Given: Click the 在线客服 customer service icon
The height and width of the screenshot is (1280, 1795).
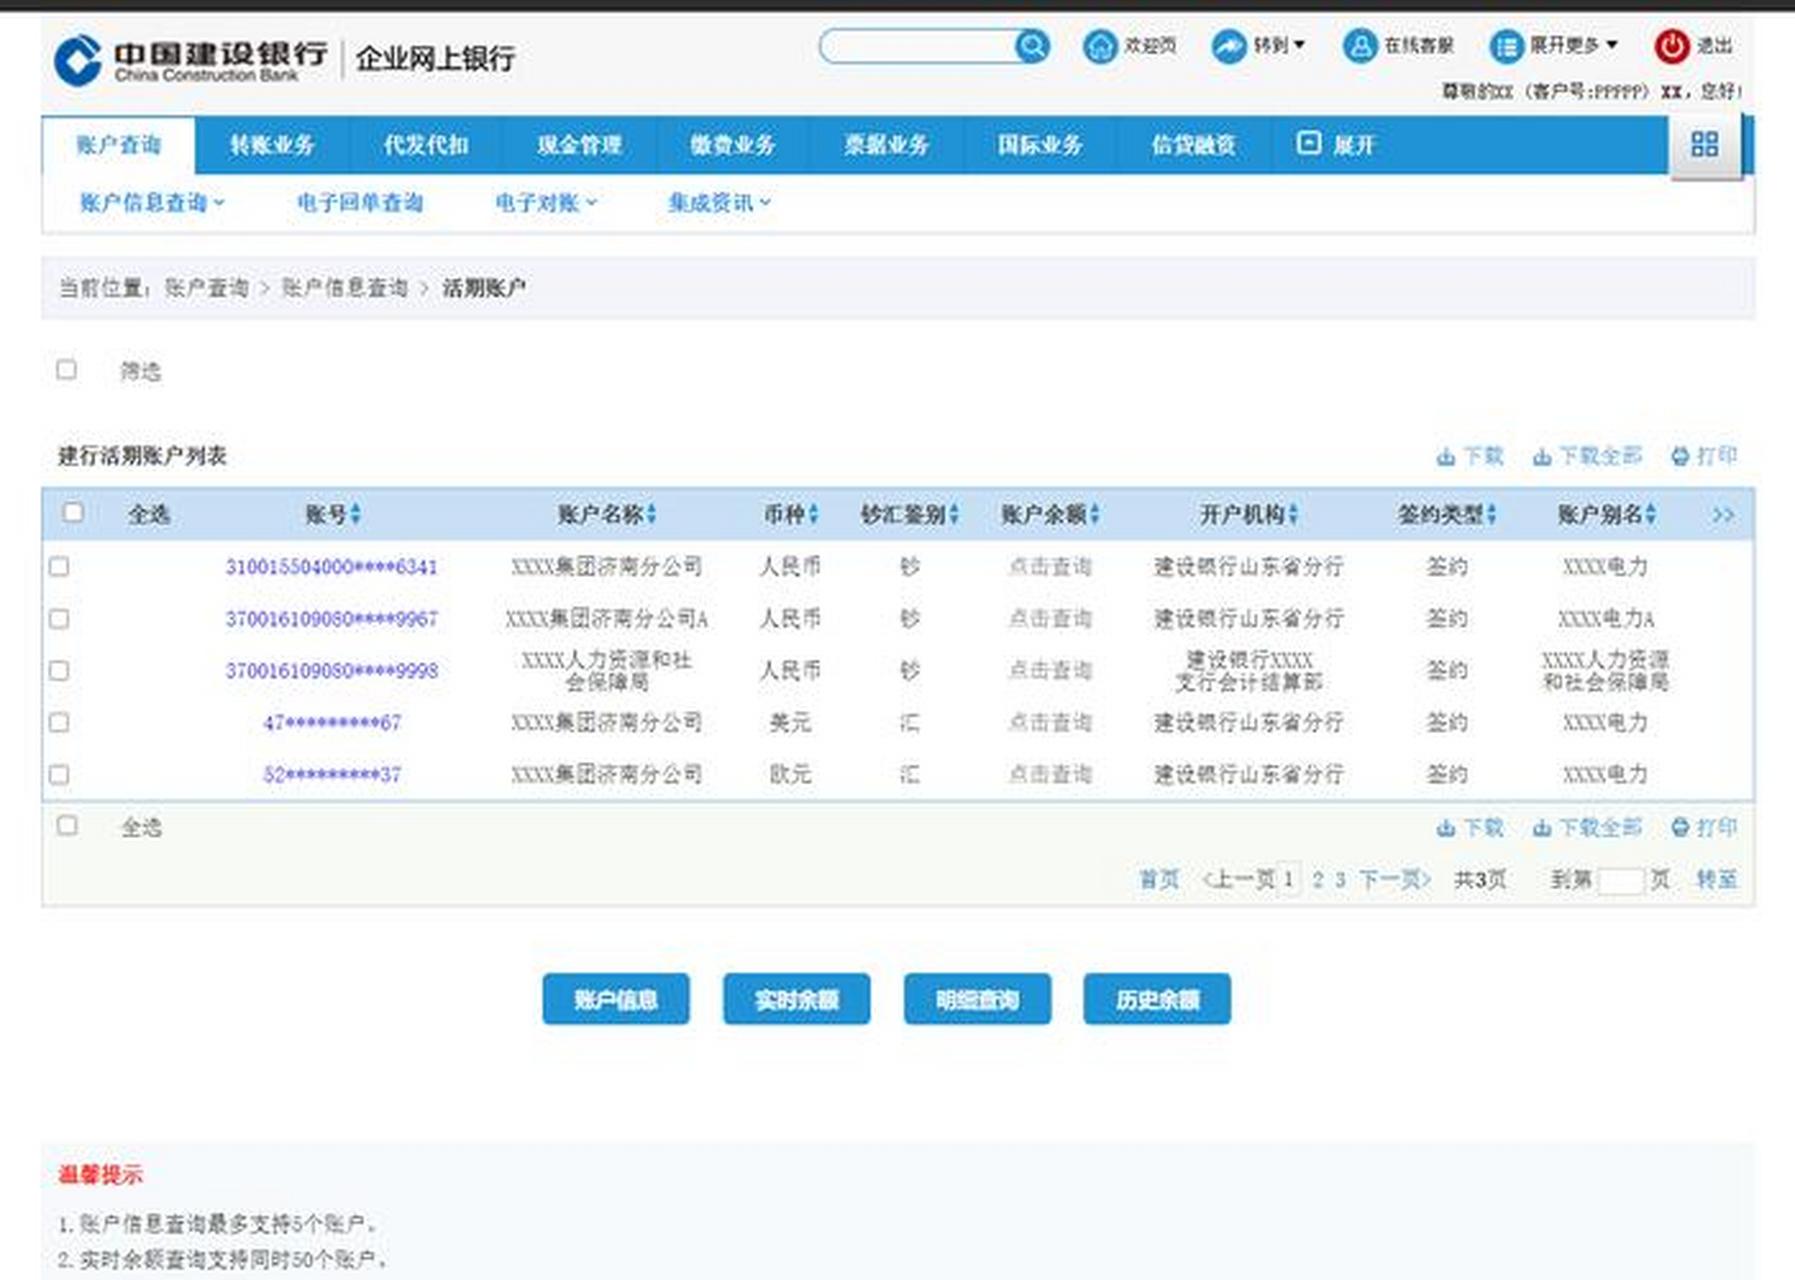Looking at the screenshot, I should (x=1359, y=46).
